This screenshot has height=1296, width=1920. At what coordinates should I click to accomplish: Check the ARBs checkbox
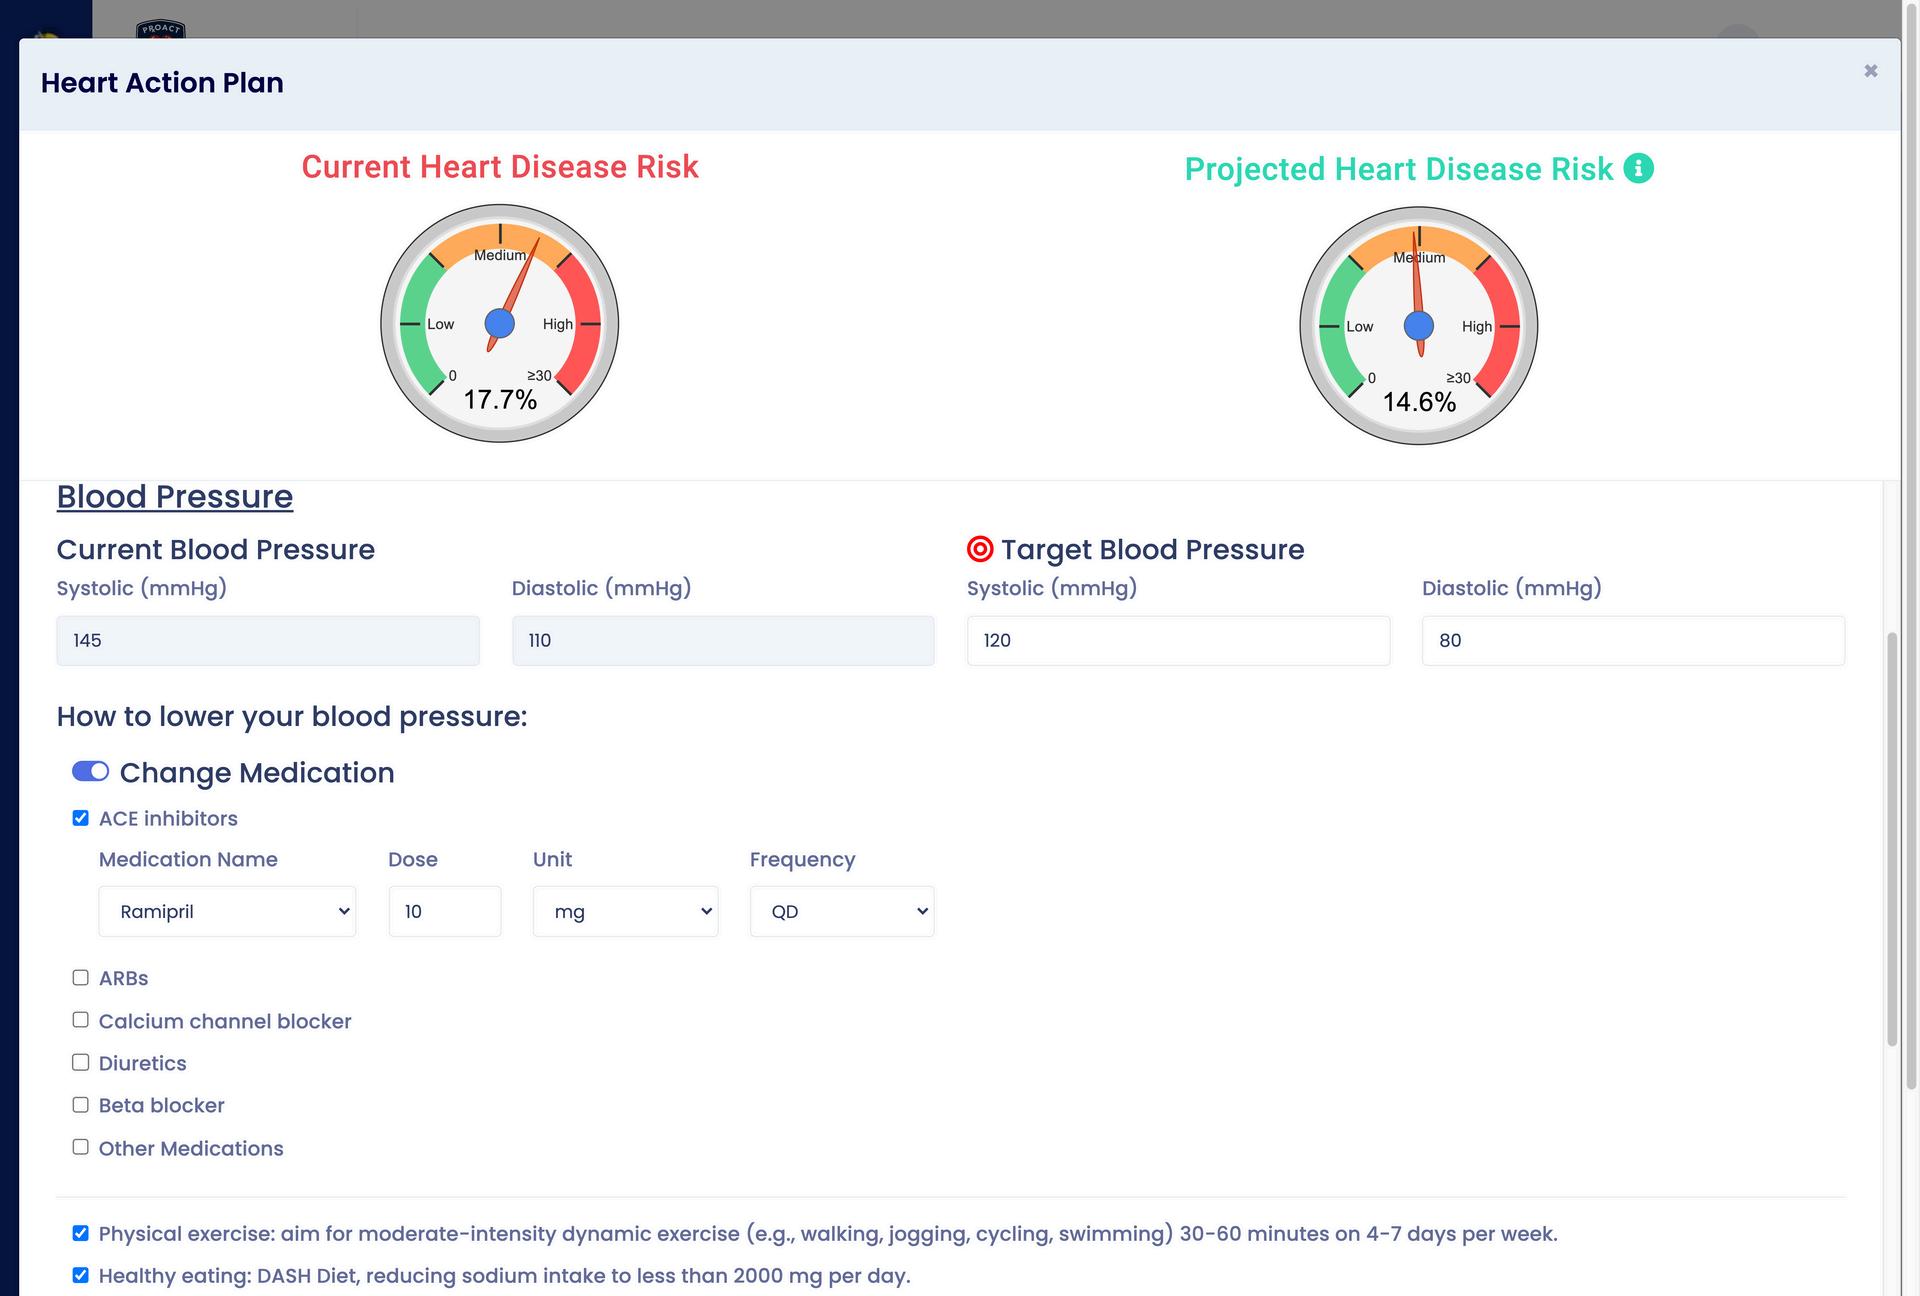81,978
